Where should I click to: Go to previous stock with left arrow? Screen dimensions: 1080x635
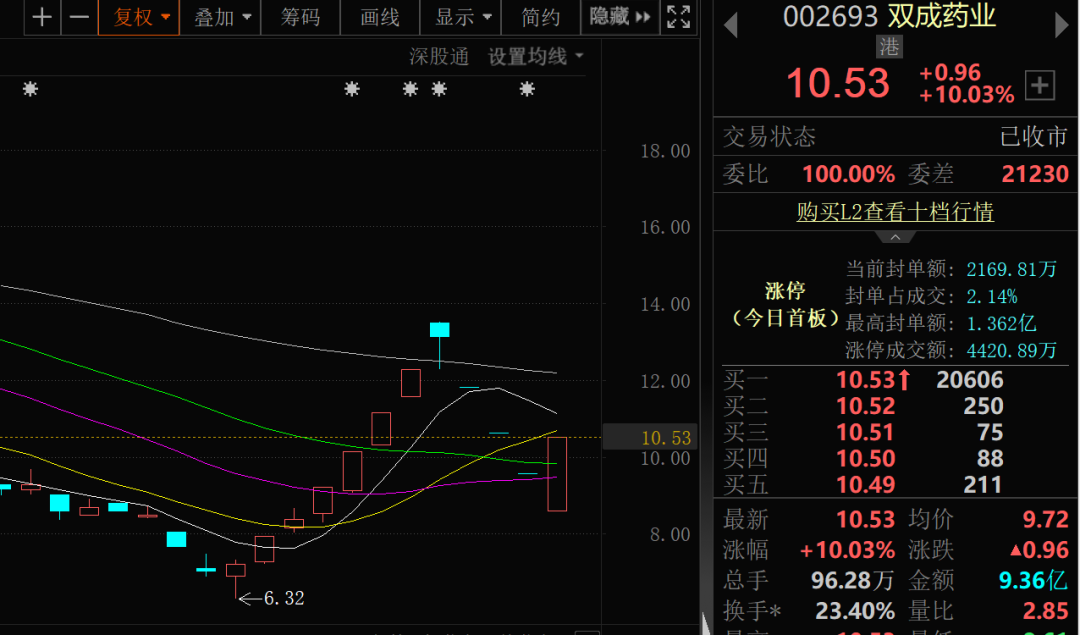click(x=731, y=25)
